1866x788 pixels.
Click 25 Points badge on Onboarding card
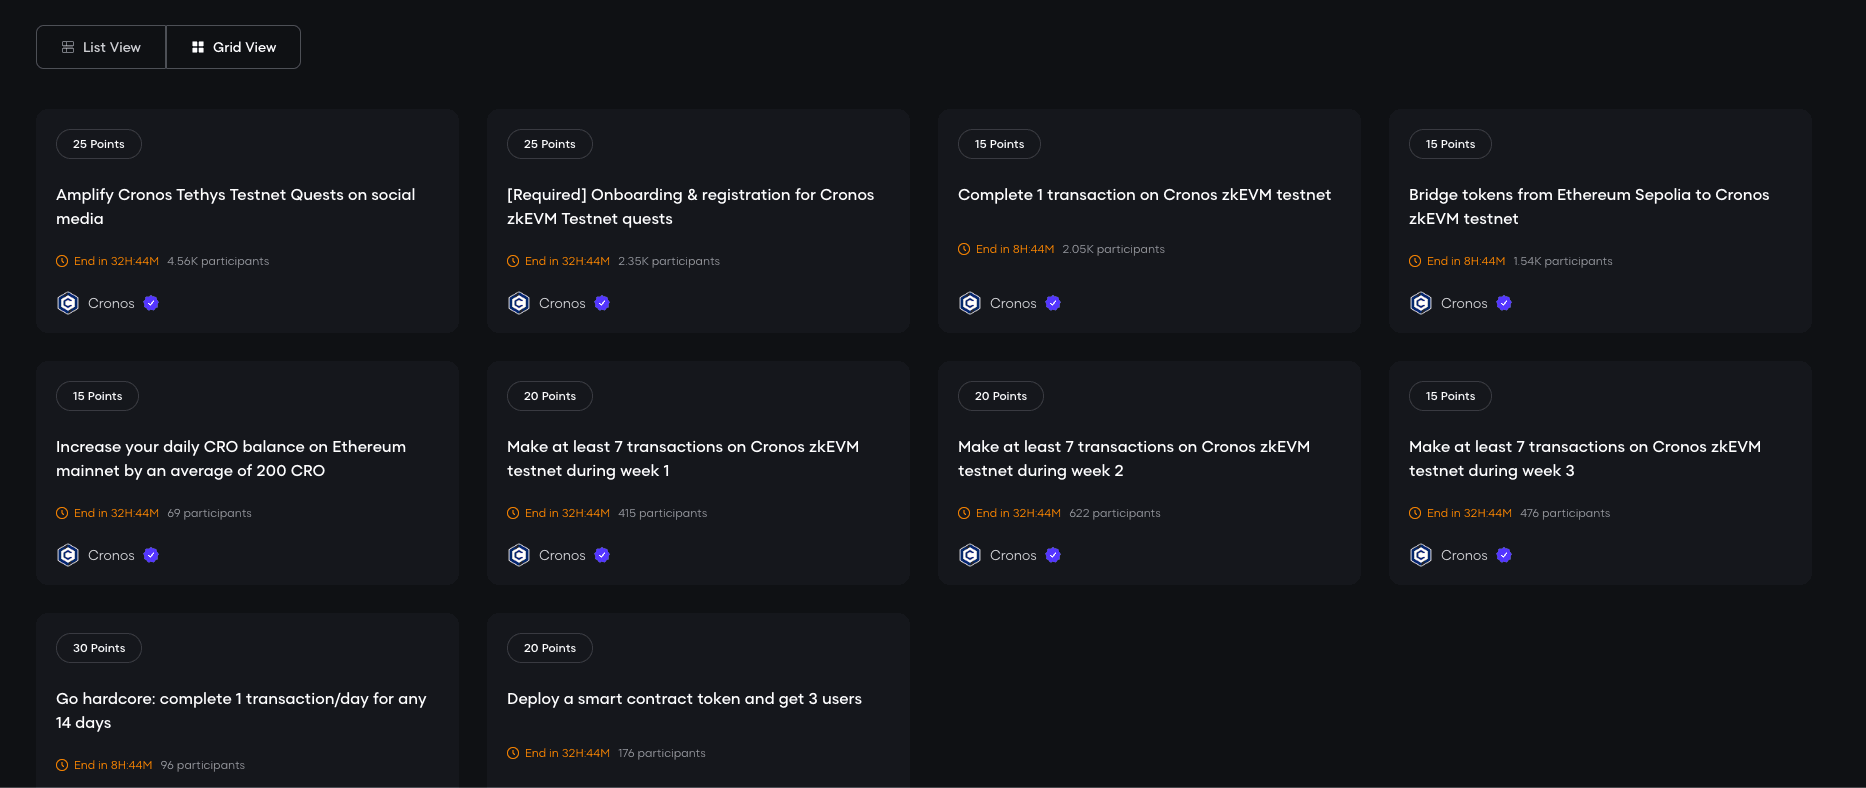point(550,144)
